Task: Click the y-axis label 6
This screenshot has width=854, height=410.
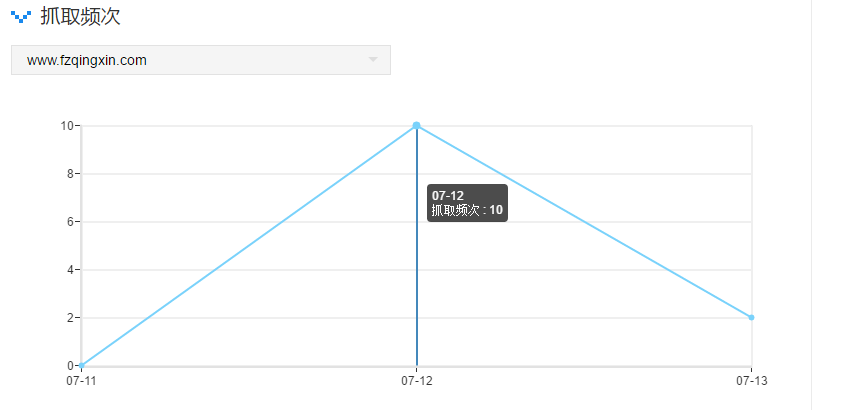Action: pyautogui.click(x=70, y=222)
